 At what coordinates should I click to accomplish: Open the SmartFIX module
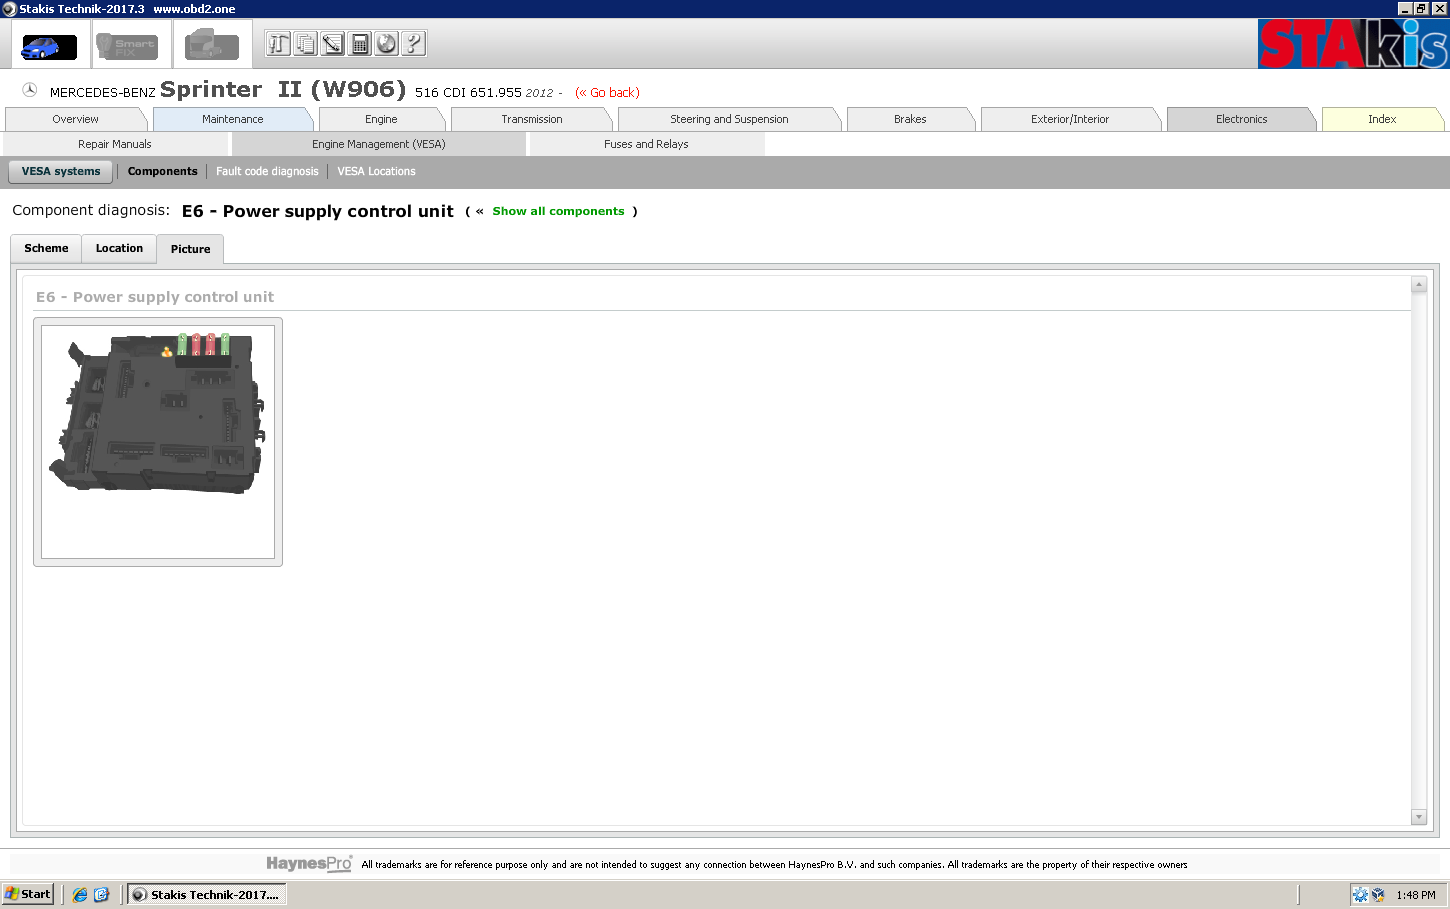point(129,46)
